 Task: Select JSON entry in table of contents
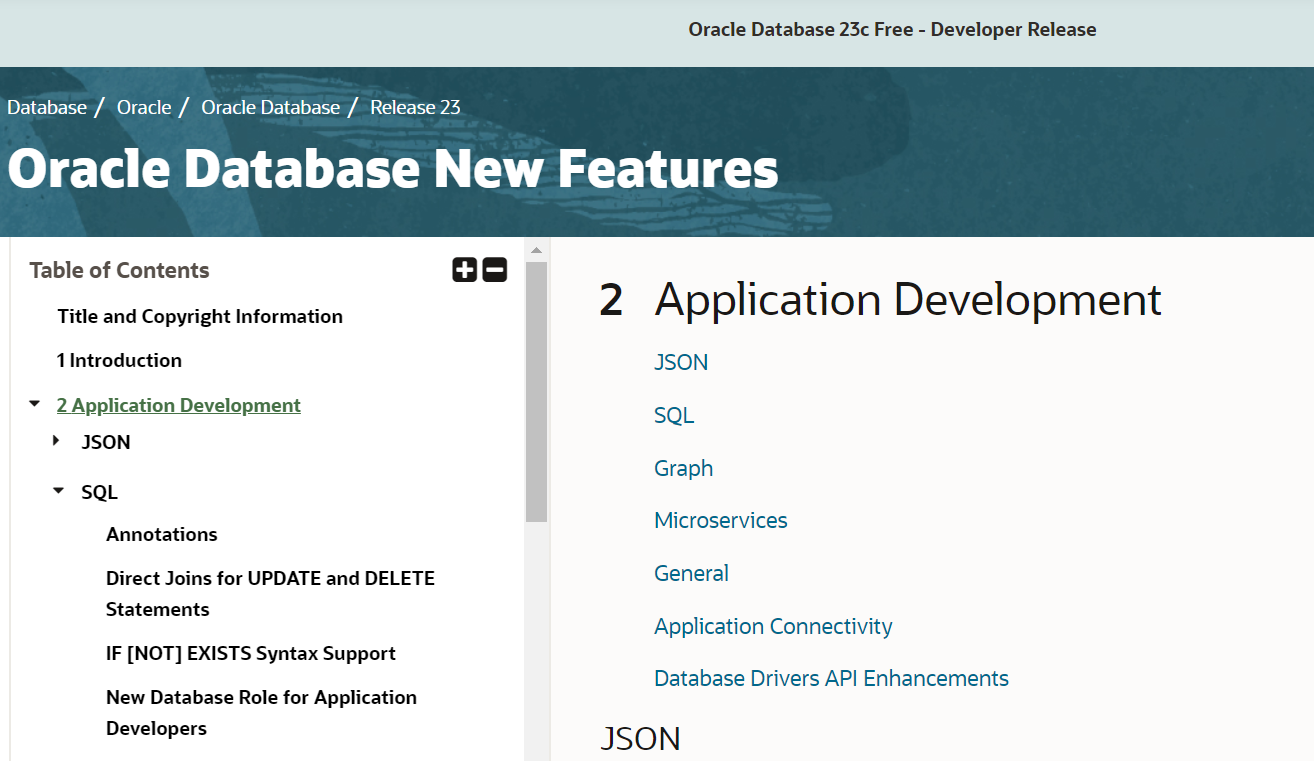pos(106,442)
